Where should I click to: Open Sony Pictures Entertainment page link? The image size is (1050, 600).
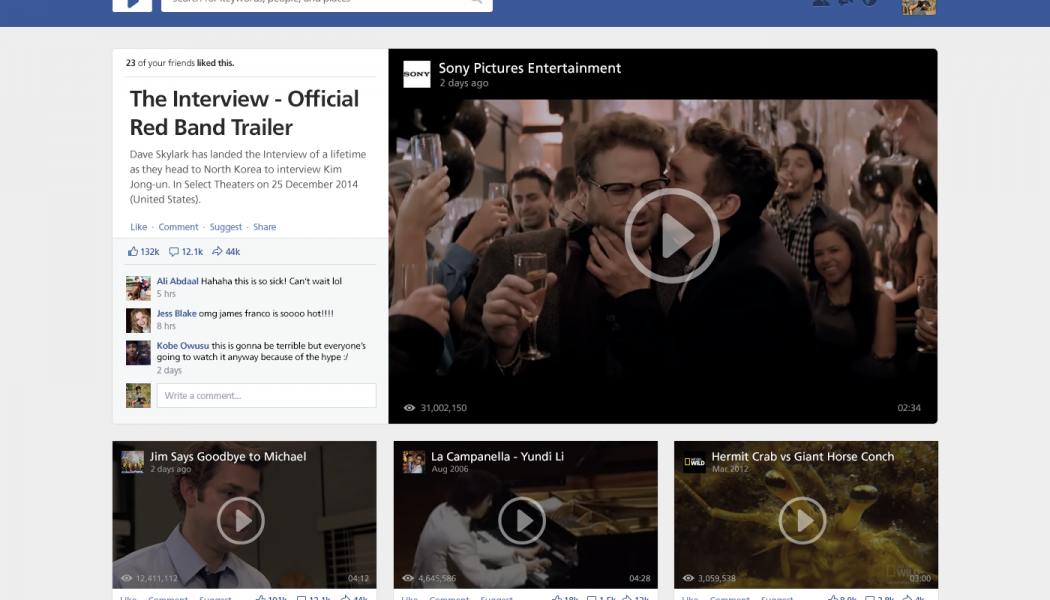click(x=529, y=68)
